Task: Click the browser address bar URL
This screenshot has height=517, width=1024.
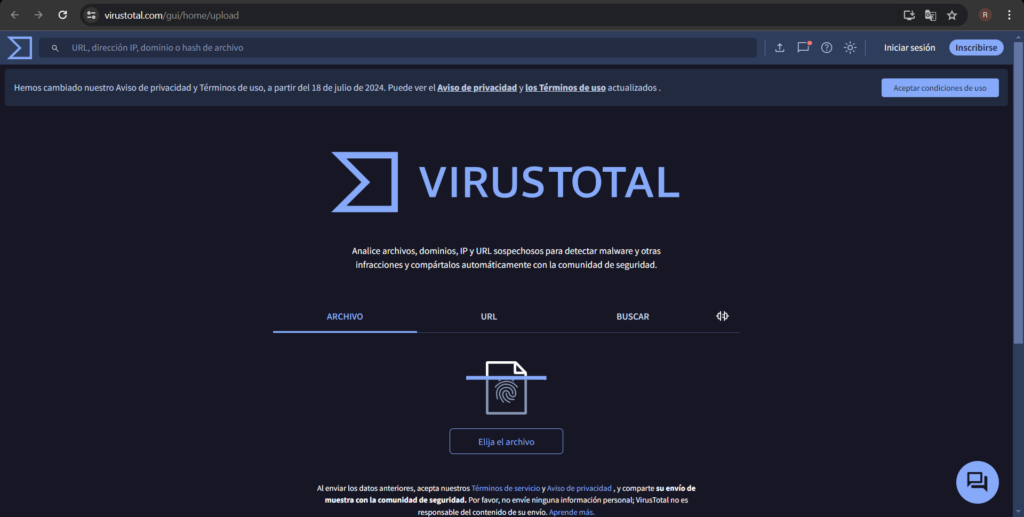Action: (171, 15)
